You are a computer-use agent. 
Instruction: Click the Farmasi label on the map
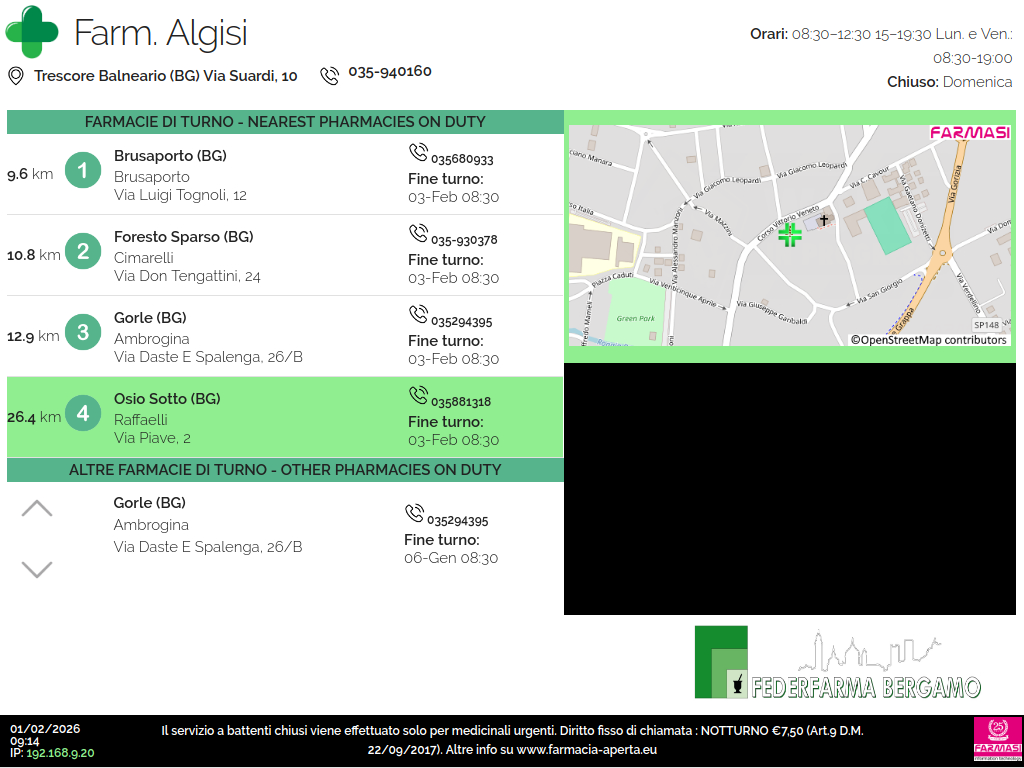969,133
